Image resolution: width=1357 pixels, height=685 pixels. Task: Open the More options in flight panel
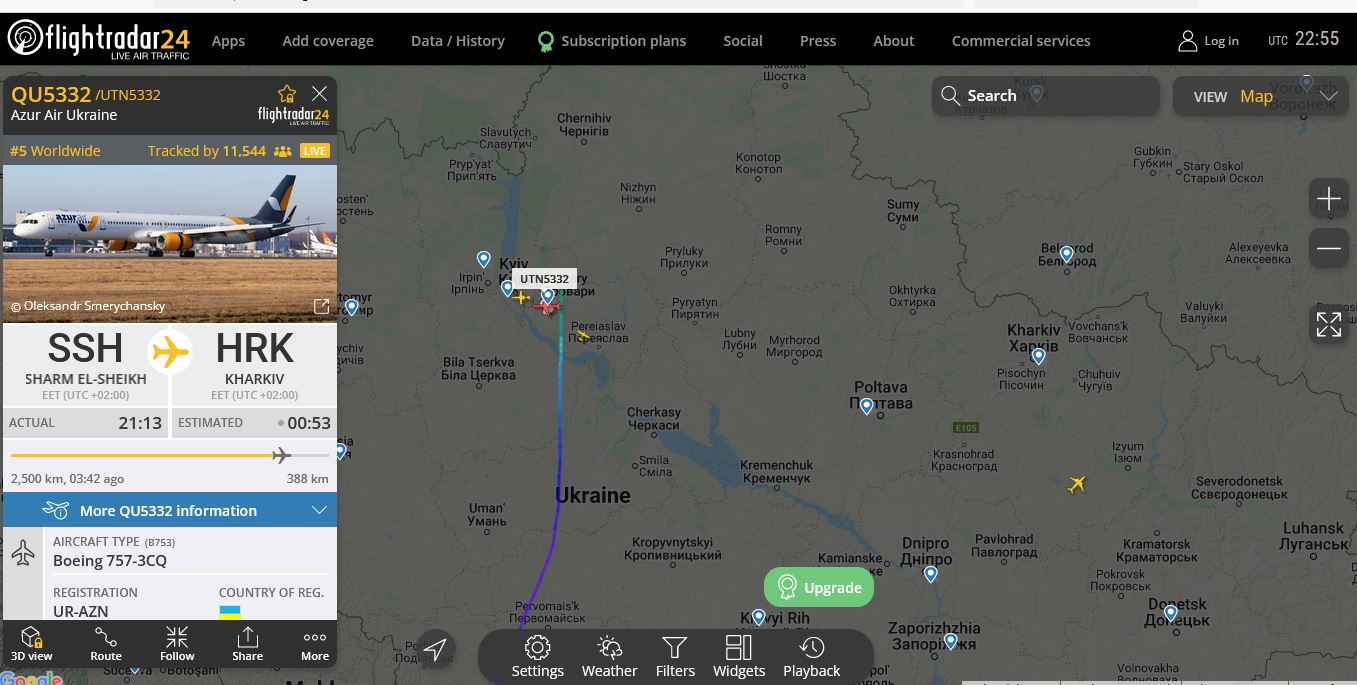[x=315, y=644]
